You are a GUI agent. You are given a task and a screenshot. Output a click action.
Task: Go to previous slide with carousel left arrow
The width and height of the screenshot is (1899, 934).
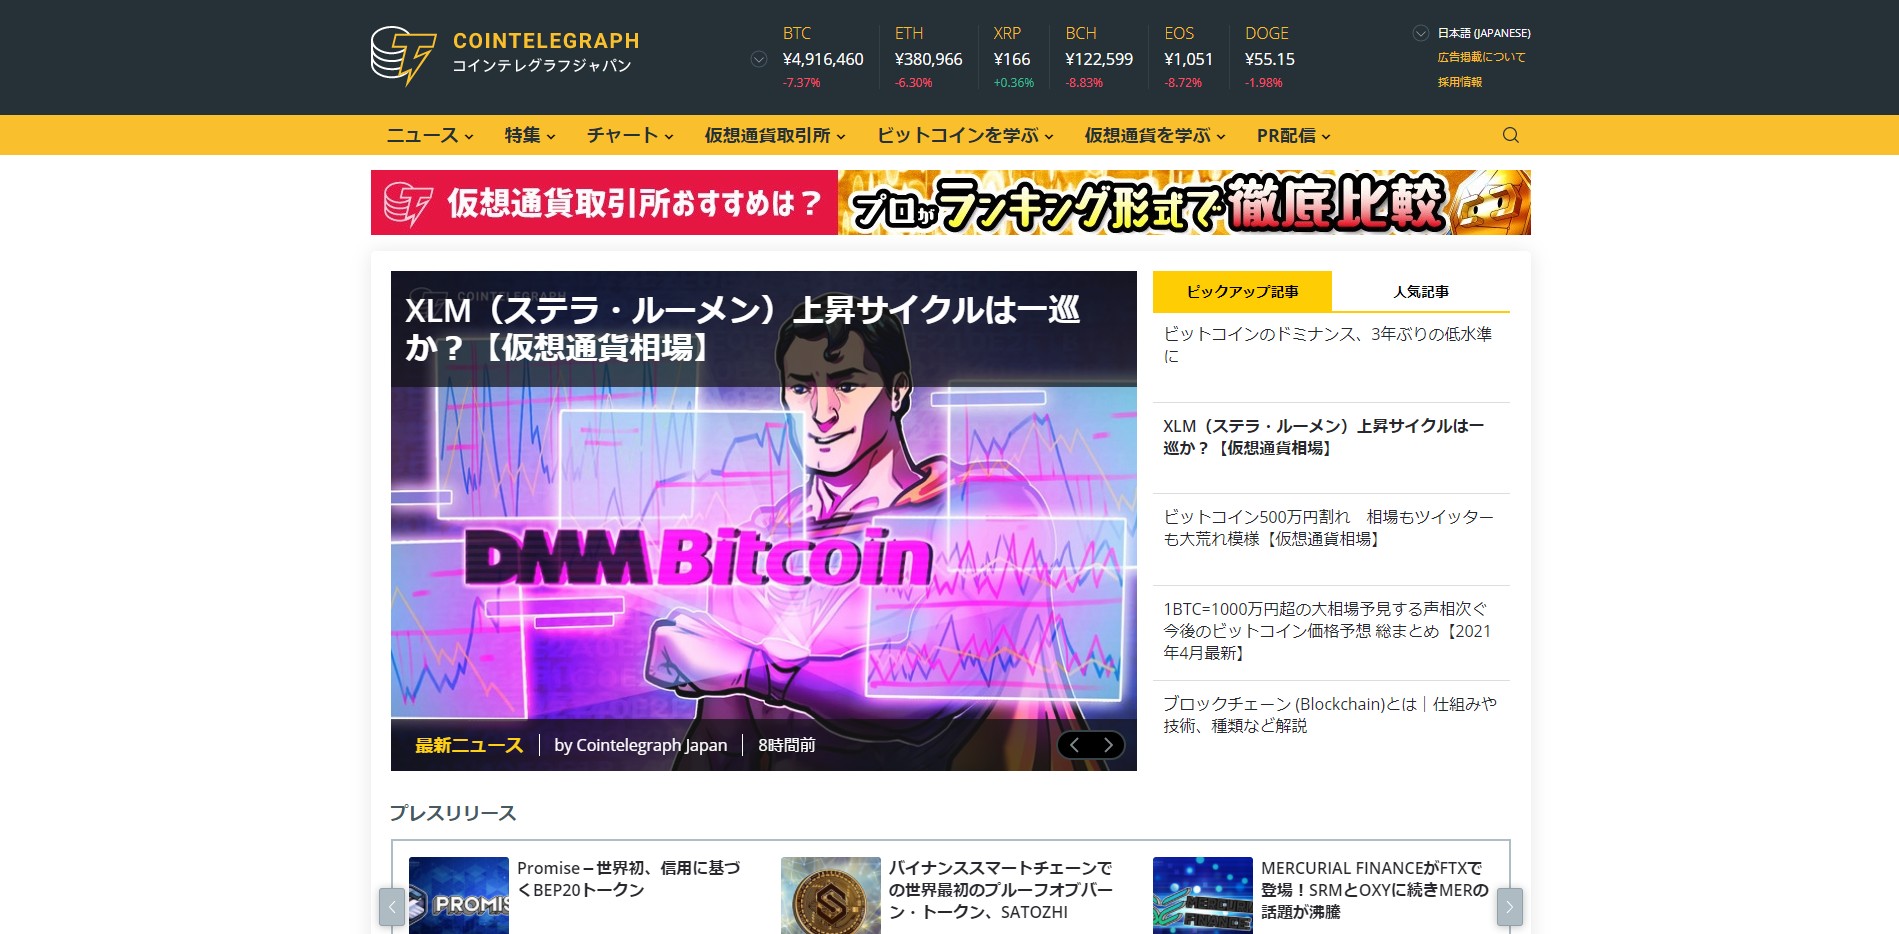pyautogui.click(x=1074, y=745)
